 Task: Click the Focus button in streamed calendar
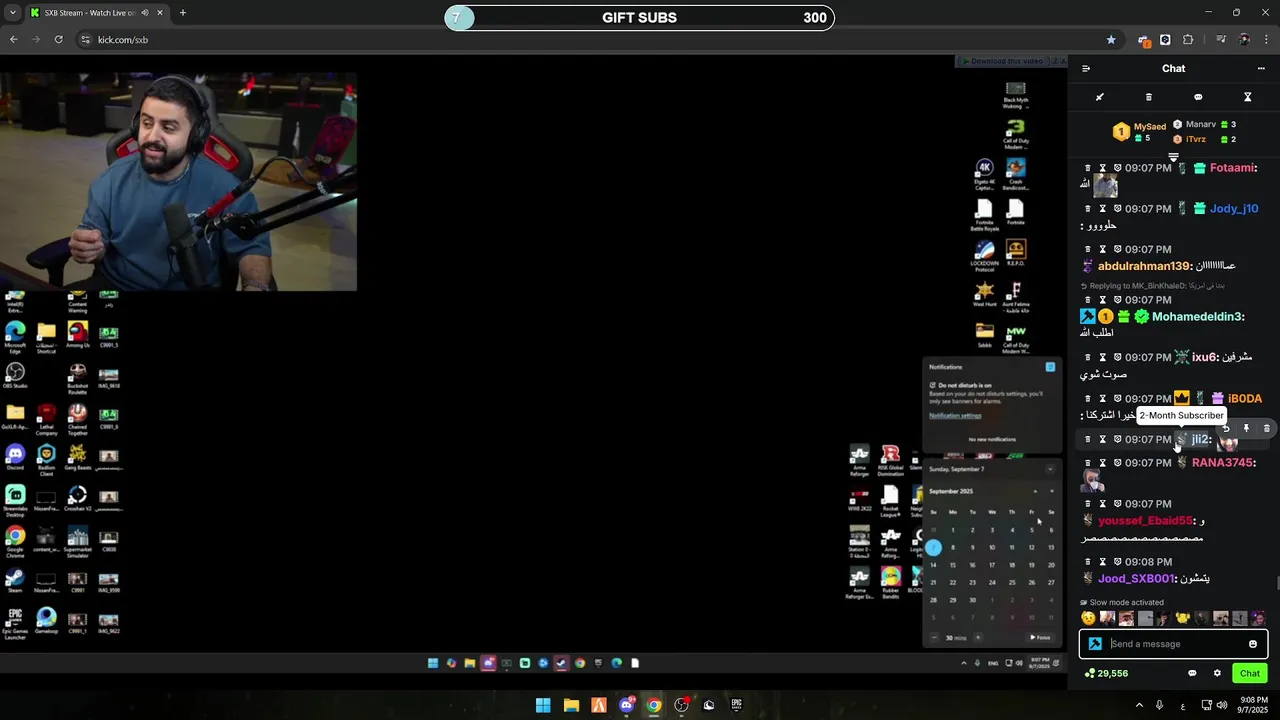[x=1040, y=637]
